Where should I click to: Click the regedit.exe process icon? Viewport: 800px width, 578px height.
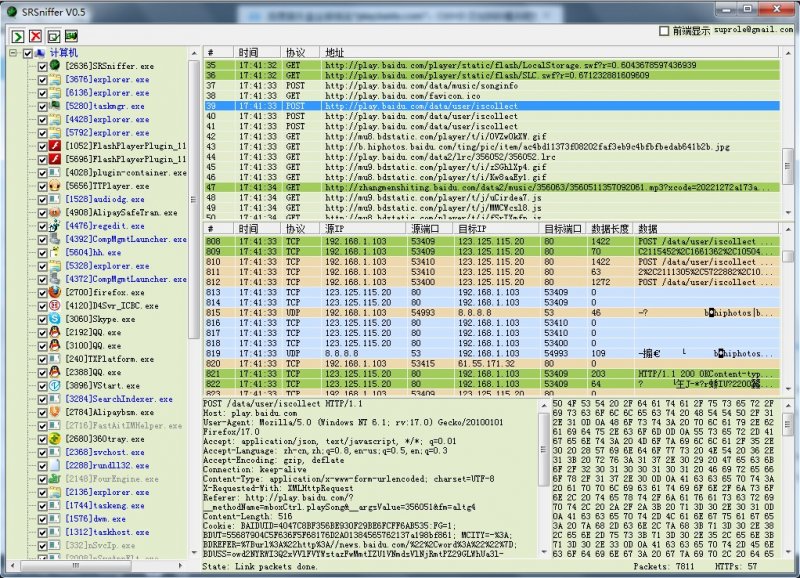(55, 225)
